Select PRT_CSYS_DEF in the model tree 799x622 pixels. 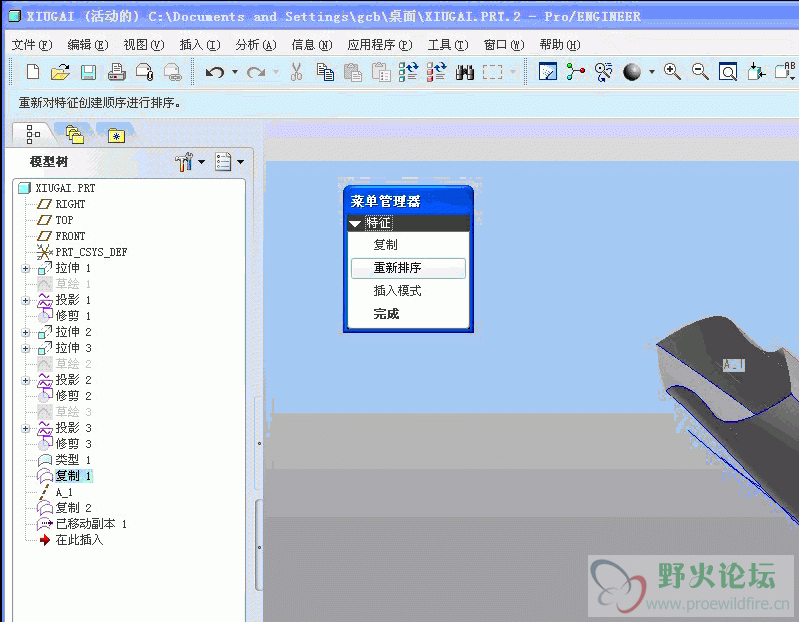[x=91, y=252]
